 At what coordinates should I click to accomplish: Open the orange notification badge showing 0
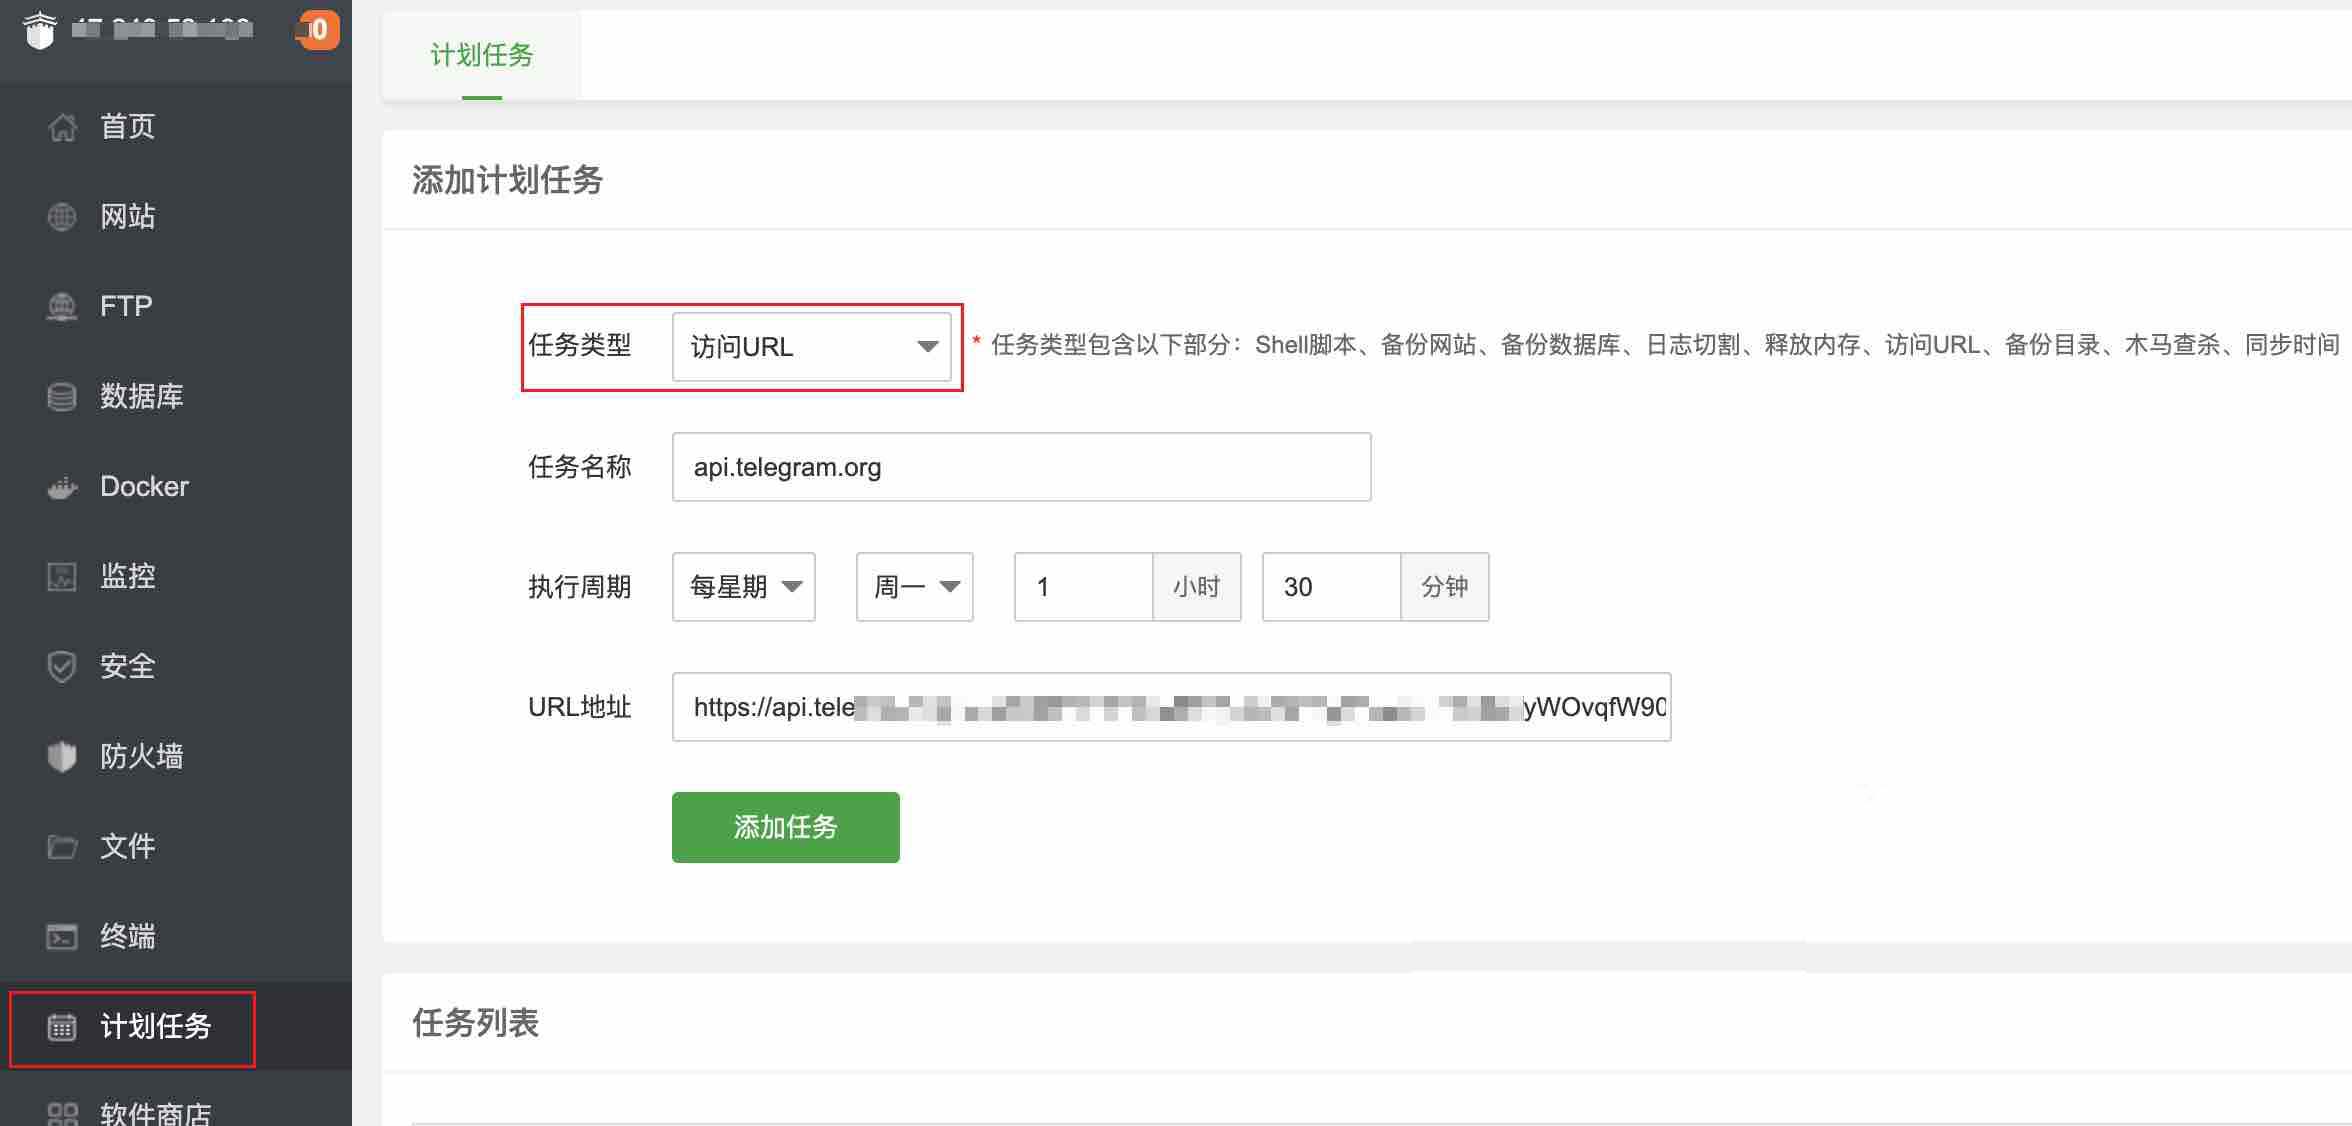318,30
